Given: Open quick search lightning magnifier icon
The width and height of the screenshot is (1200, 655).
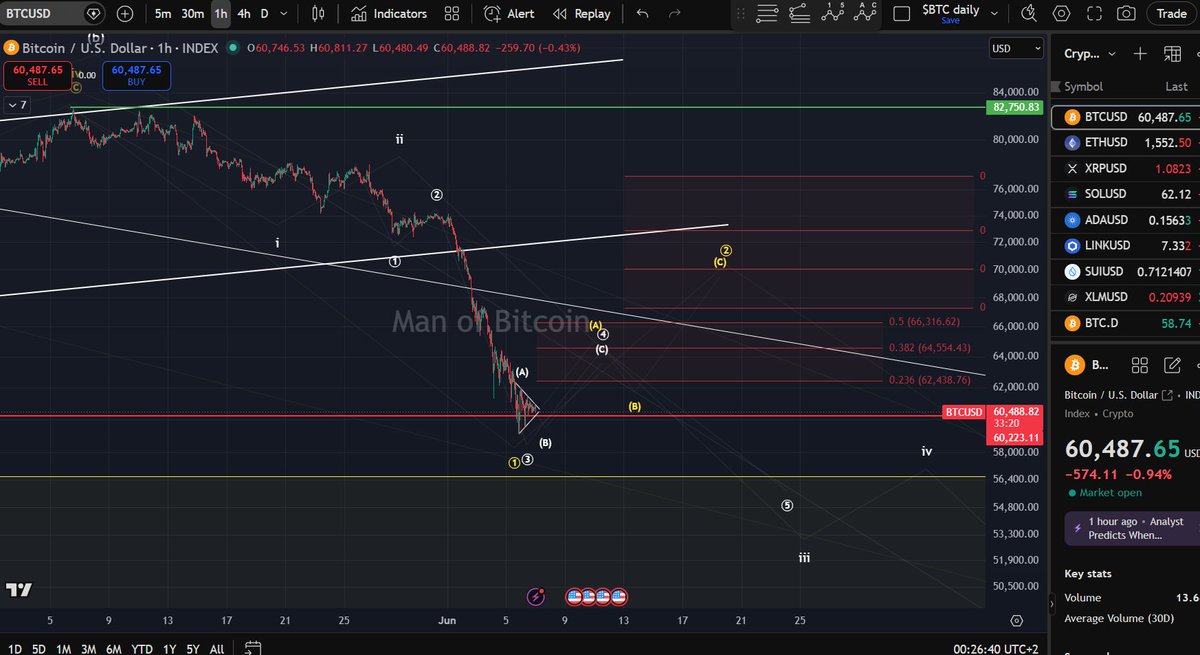Looking at the screenshot, I should 1029,14.
